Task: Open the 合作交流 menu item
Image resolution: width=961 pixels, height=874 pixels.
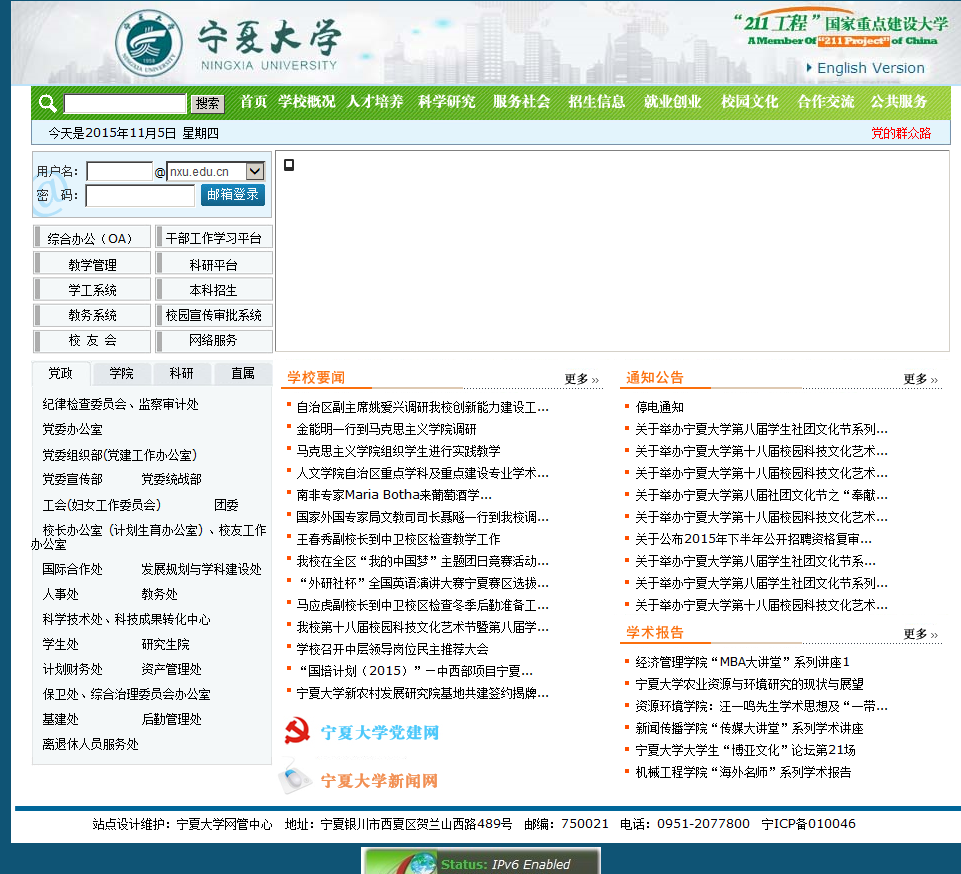Action: [826, 101]
